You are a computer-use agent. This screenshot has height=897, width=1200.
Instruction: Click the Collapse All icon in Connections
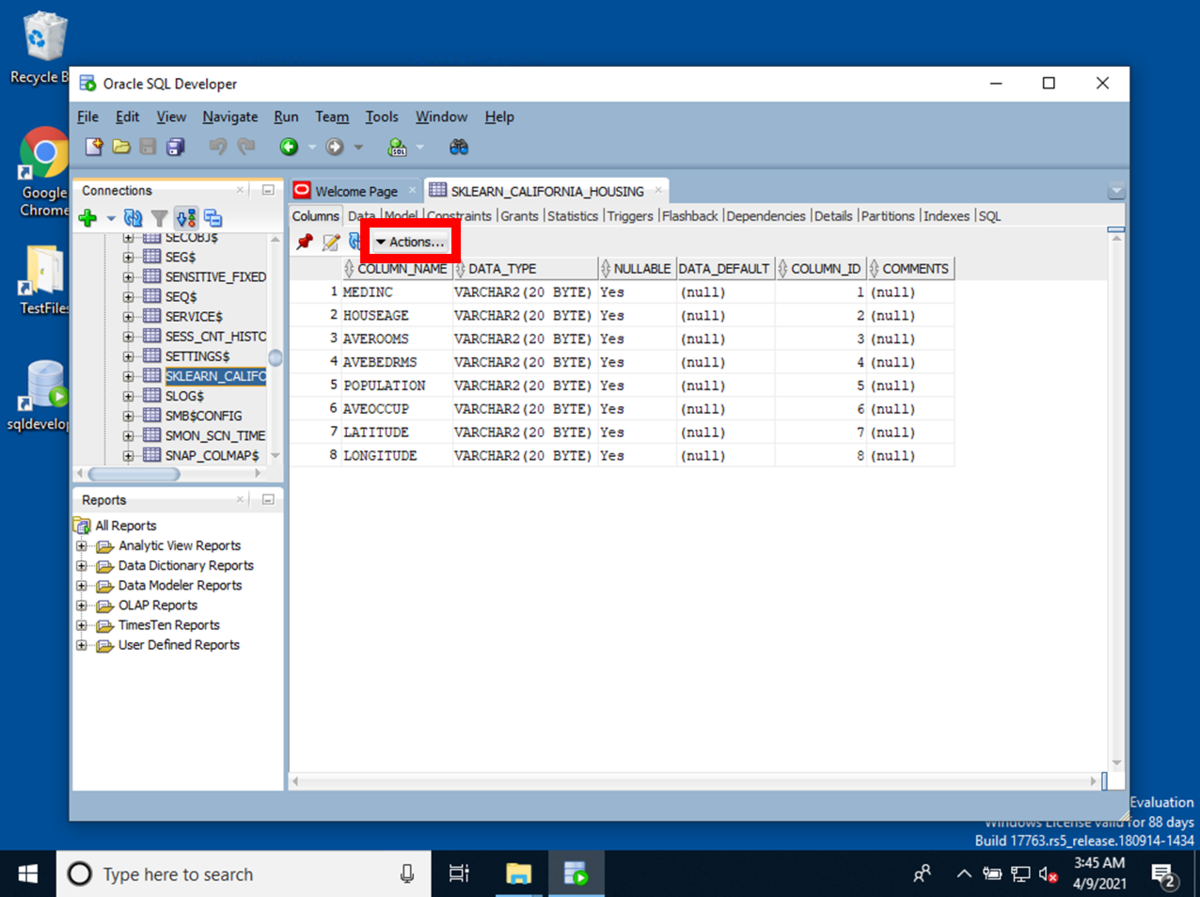(213, 218)
